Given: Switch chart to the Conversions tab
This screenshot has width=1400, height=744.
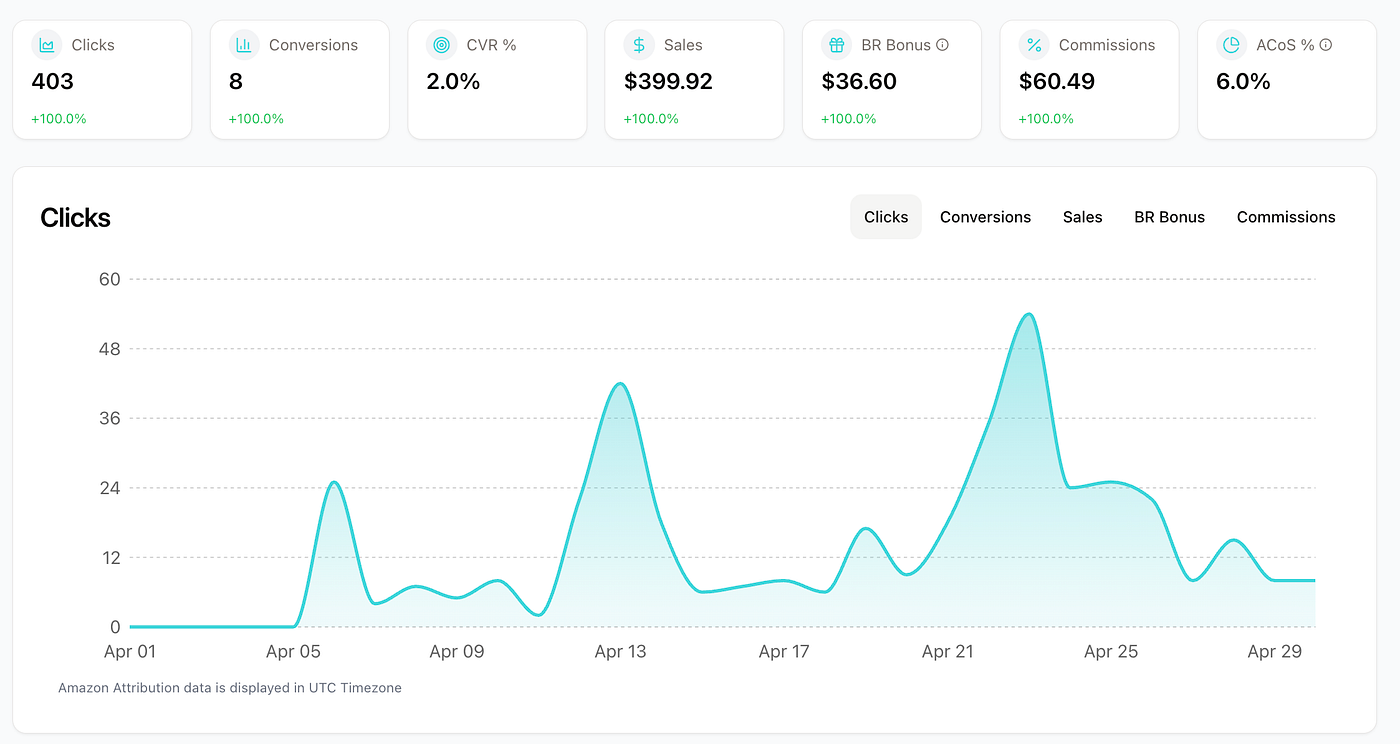Looking at the screenshot, I should click(x=985, y=217).
